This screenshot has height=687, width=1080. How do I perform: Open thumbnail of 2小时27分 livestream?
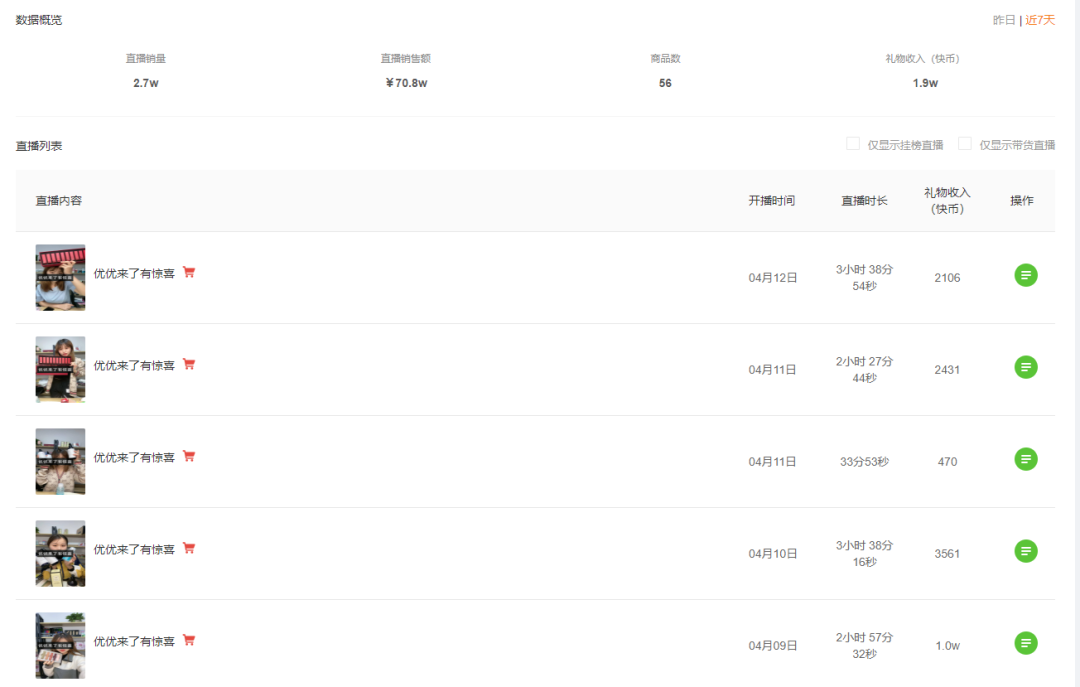[x=61, y=369]
